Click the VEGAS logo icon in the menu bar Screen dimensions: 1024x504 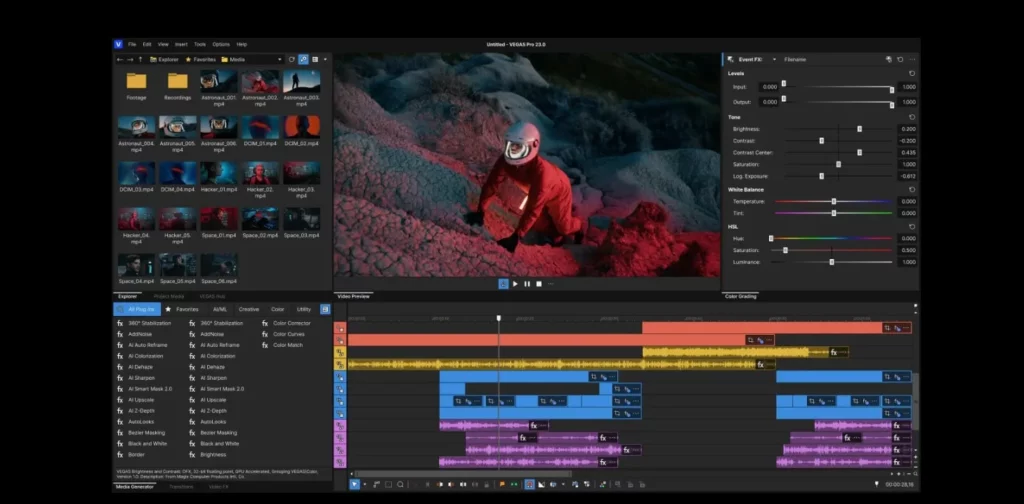coord(118,44)
